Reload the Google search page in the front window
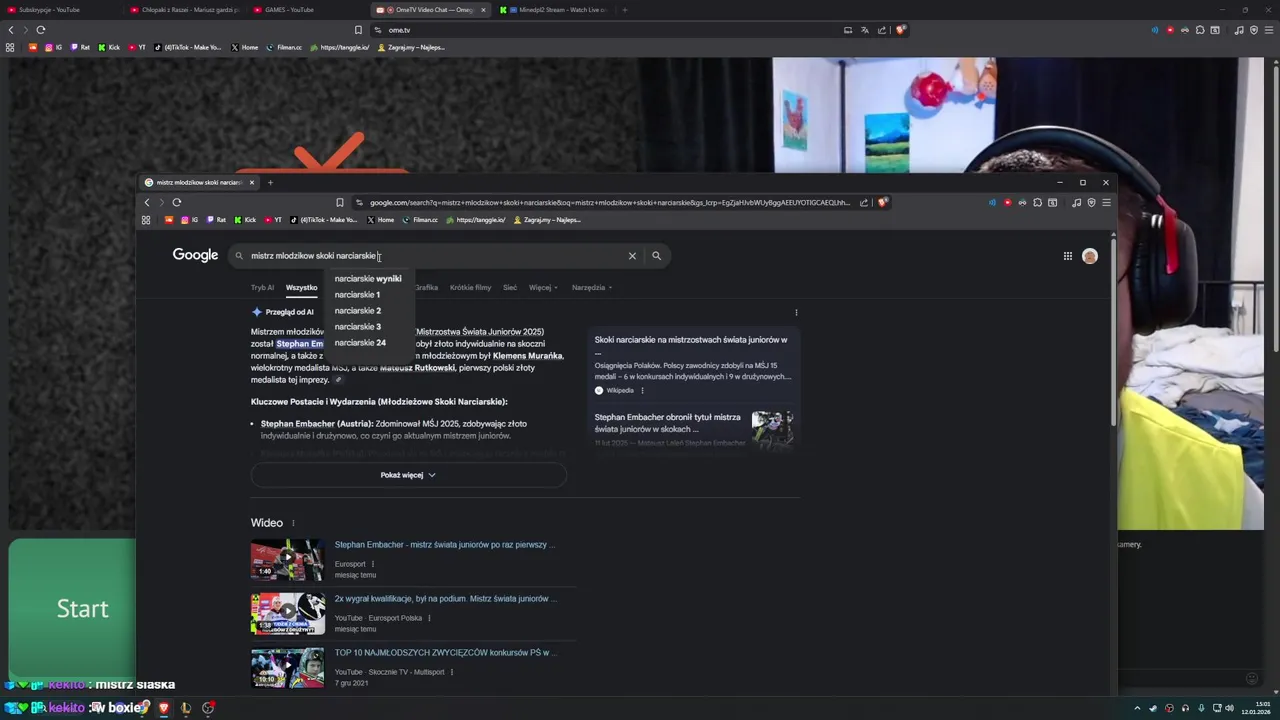Viewport: 1280px width, 720px height. point(176,202)
